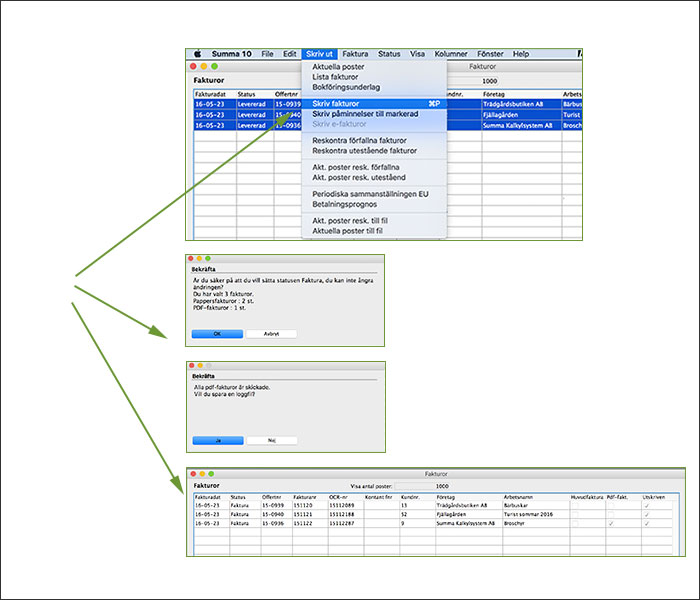The height and width of the screenshot is (600, 700).
Task: Click the Bärbuskar work name cell
Action: (x=536, y=506)
